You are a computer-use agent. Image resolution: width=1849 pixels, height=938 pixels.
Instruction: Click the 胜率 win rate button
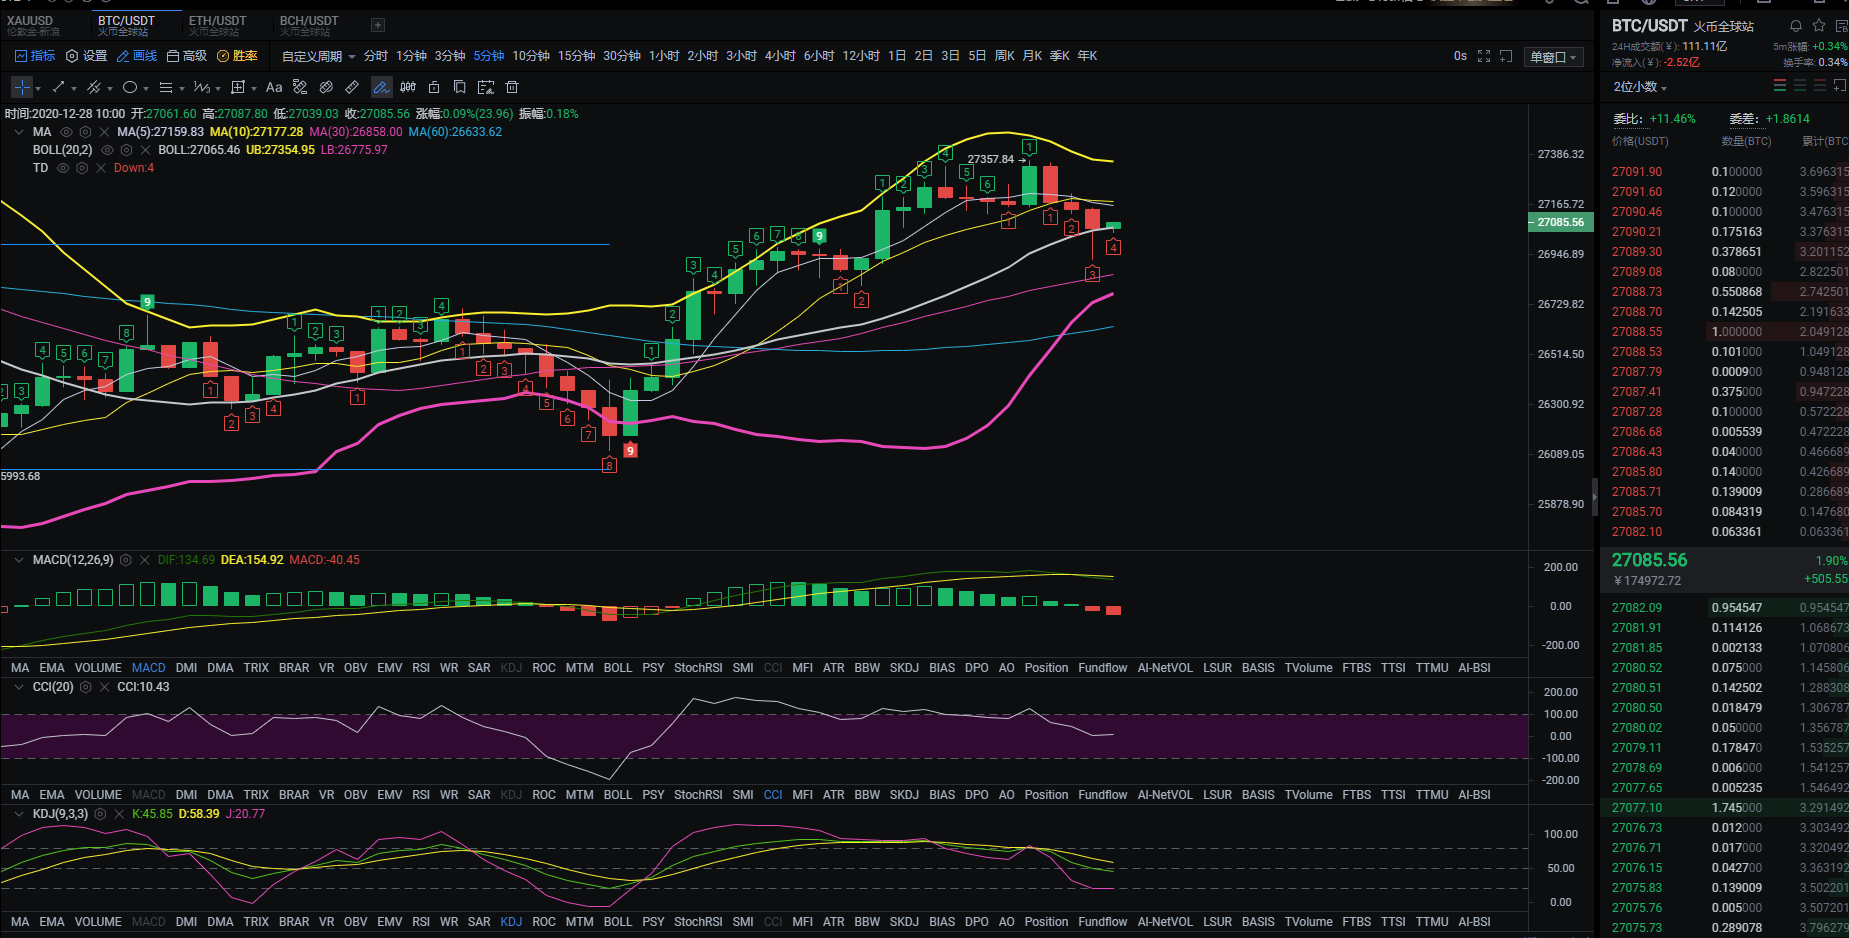click(237, 56)
